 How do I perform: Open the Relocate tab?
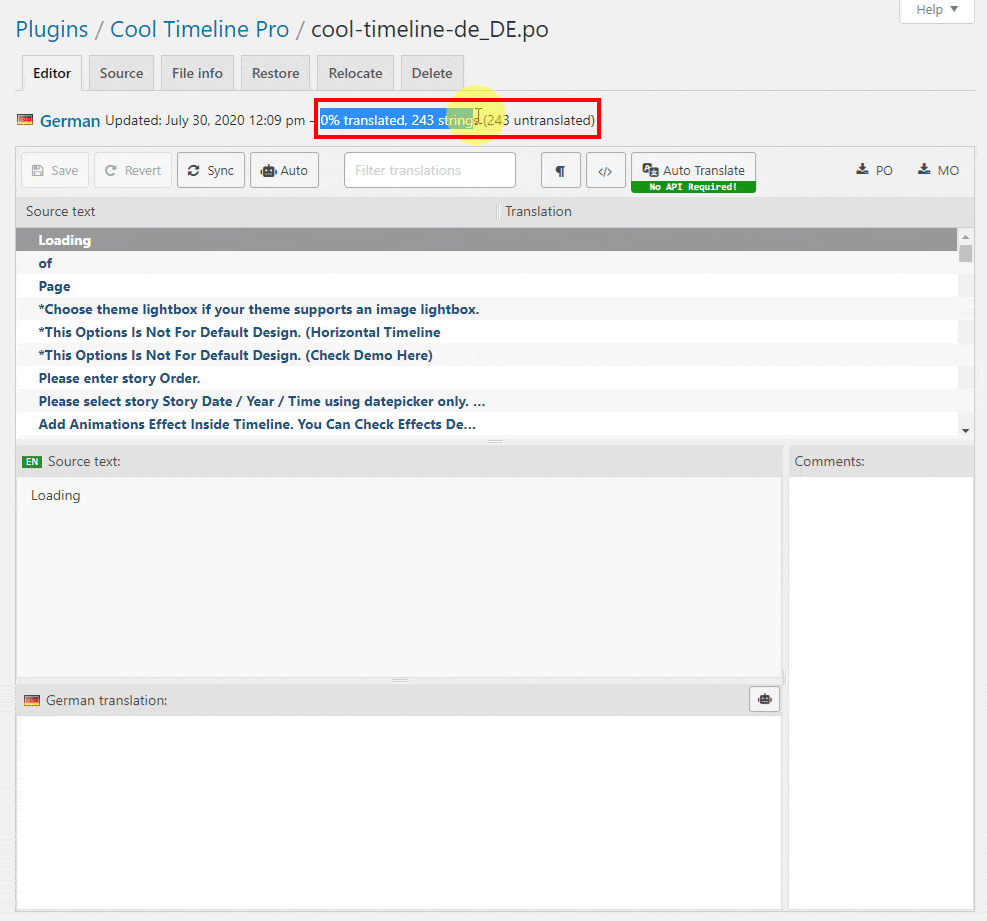(x=356, y=74)
